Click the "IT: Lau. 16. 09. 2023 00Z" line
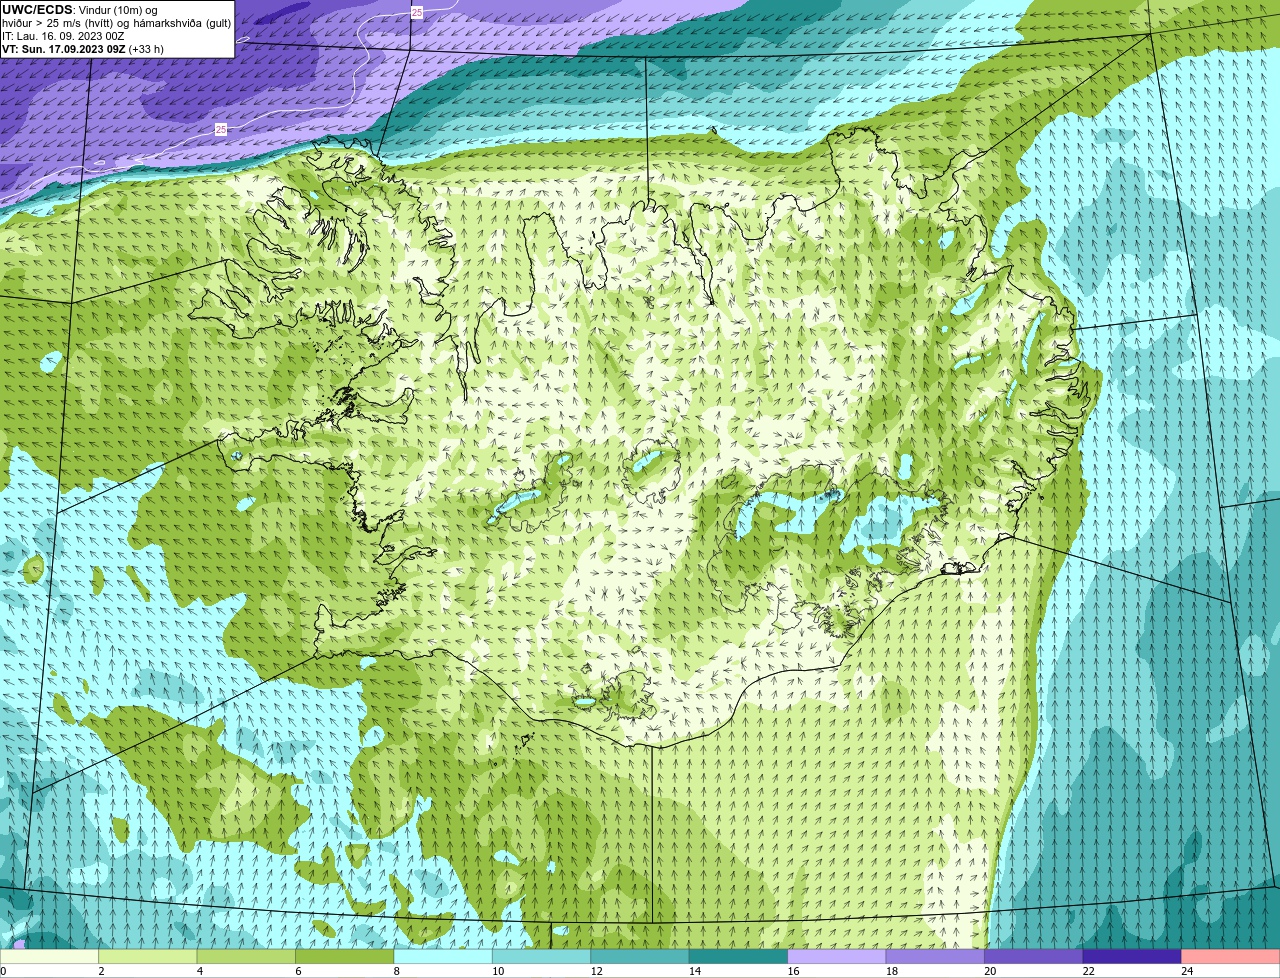Image resolution: width=1280 pixels, height=978 pixels. pos(63,36)
